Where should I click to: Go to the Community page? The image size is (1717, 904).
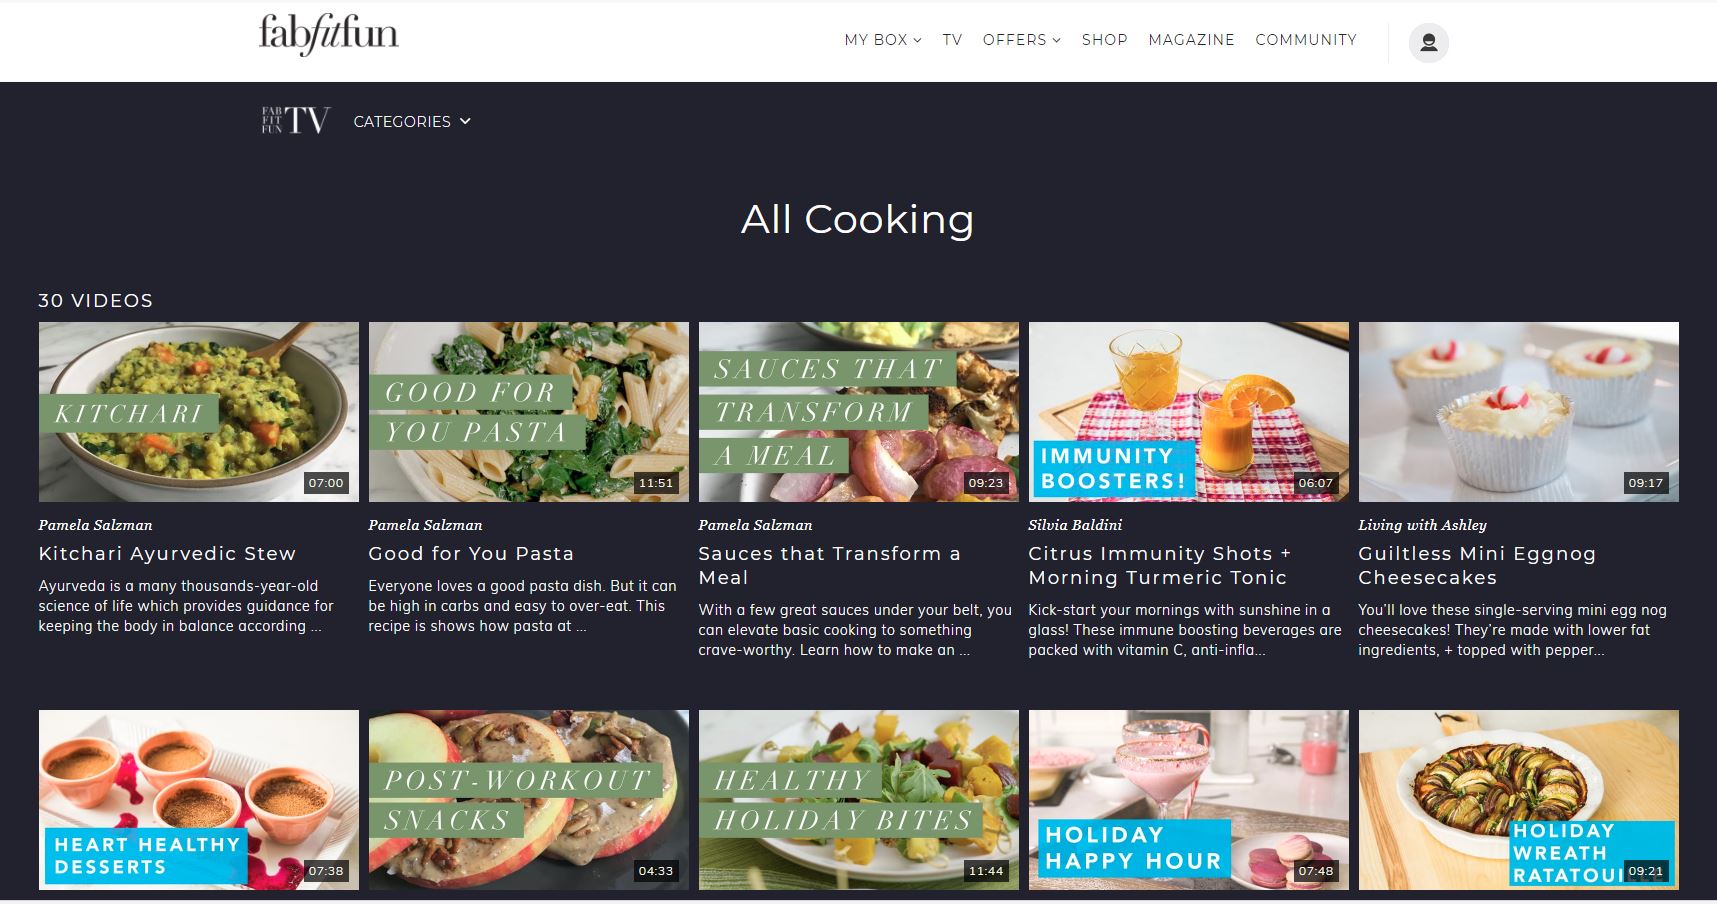(1306, 40)
